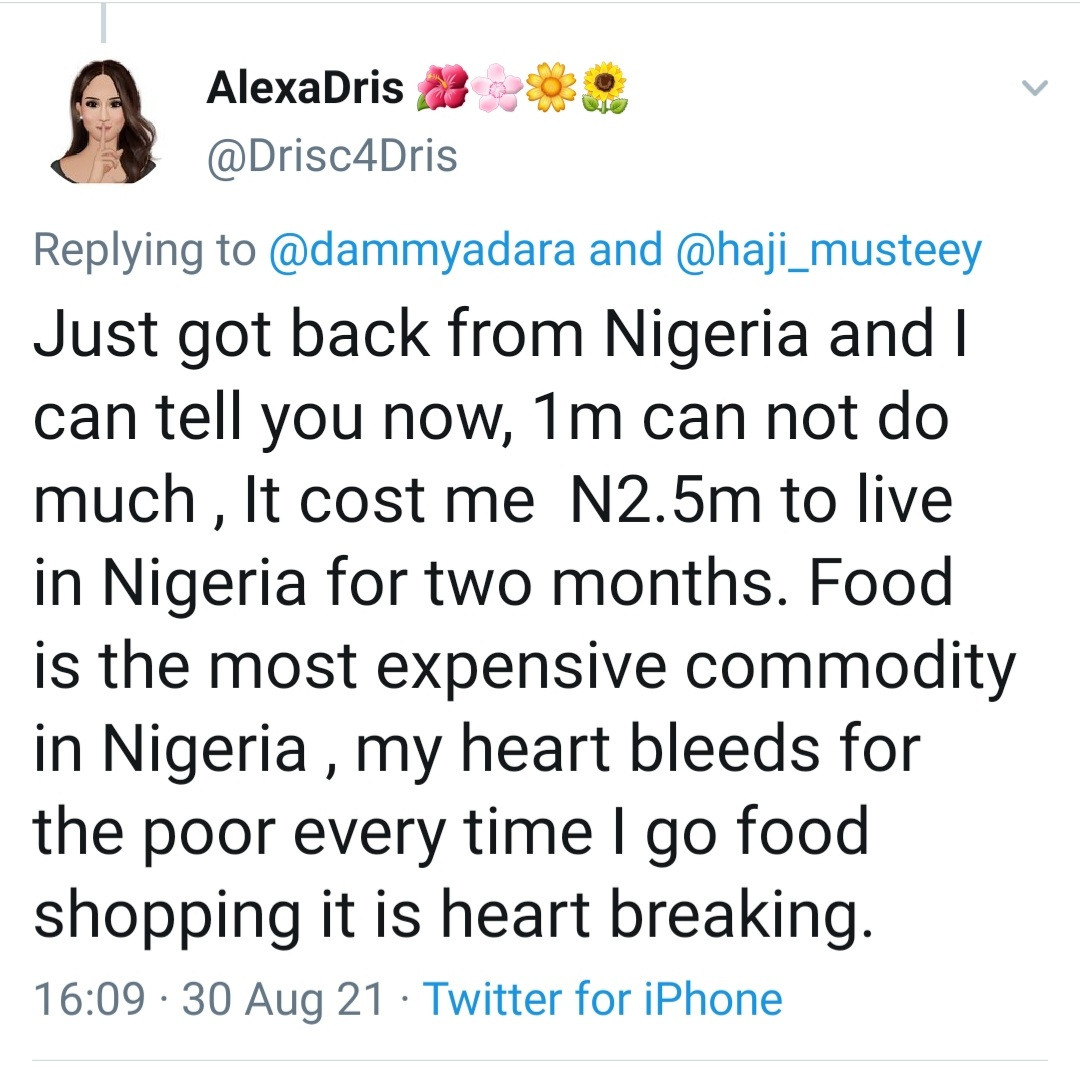Visit the @Drisc4Dris handle
The height and width of the screenshot is (1070, 1080).
[x=332, y=157]
